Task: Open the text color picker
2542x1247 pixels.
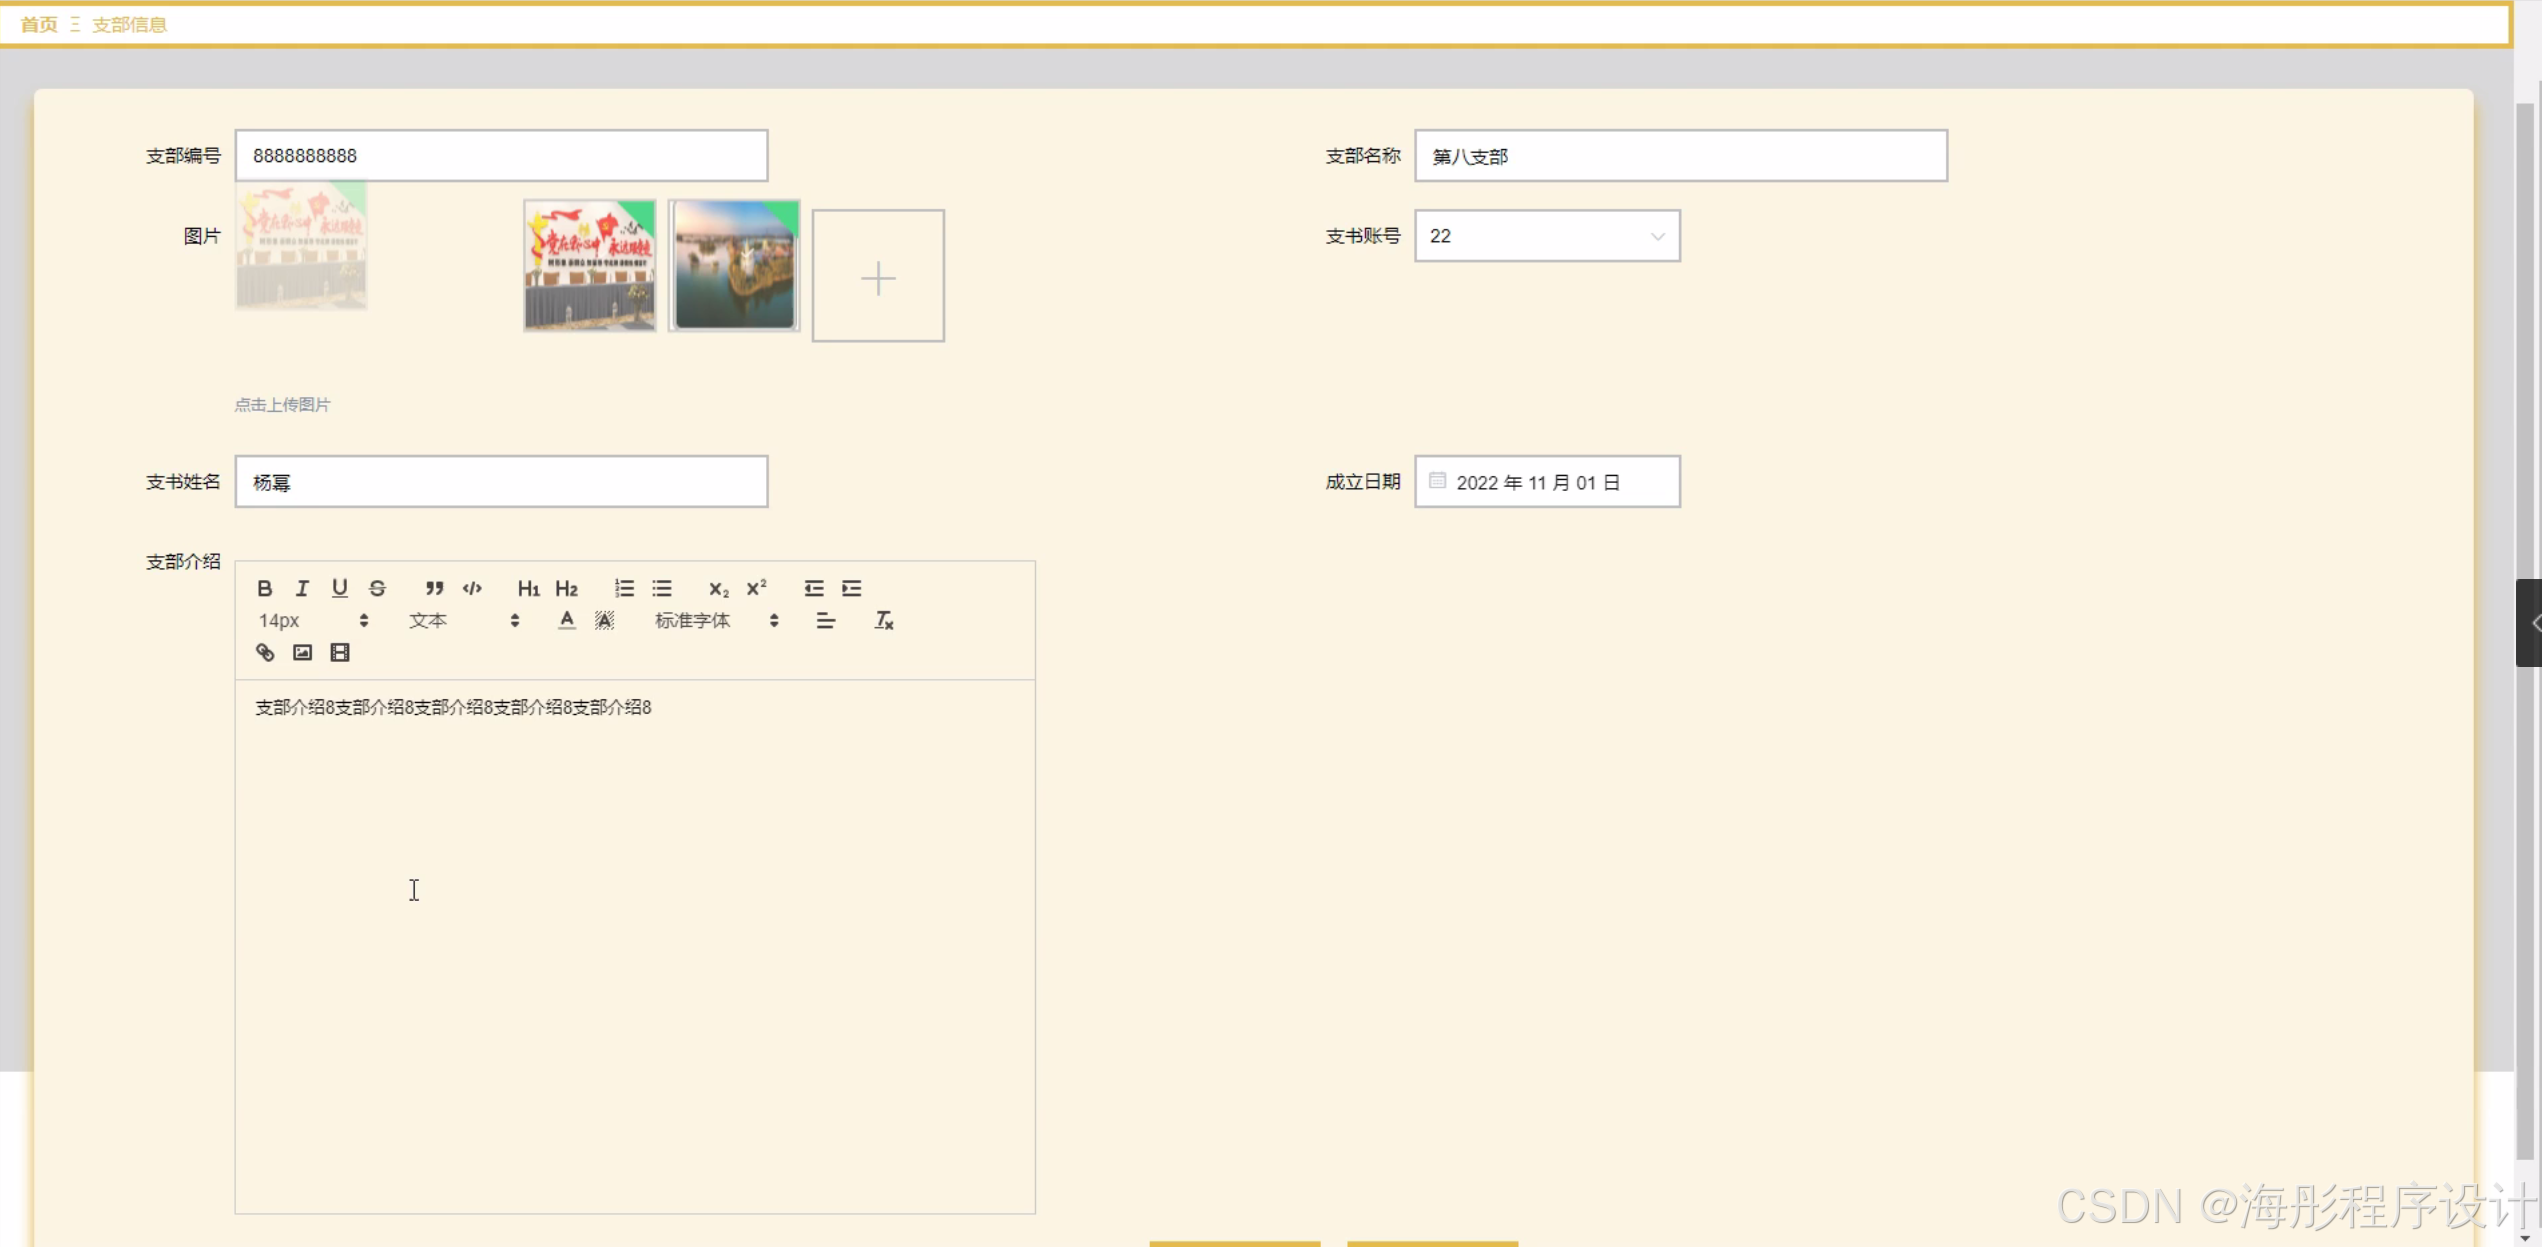Action: tap(567, 621)
